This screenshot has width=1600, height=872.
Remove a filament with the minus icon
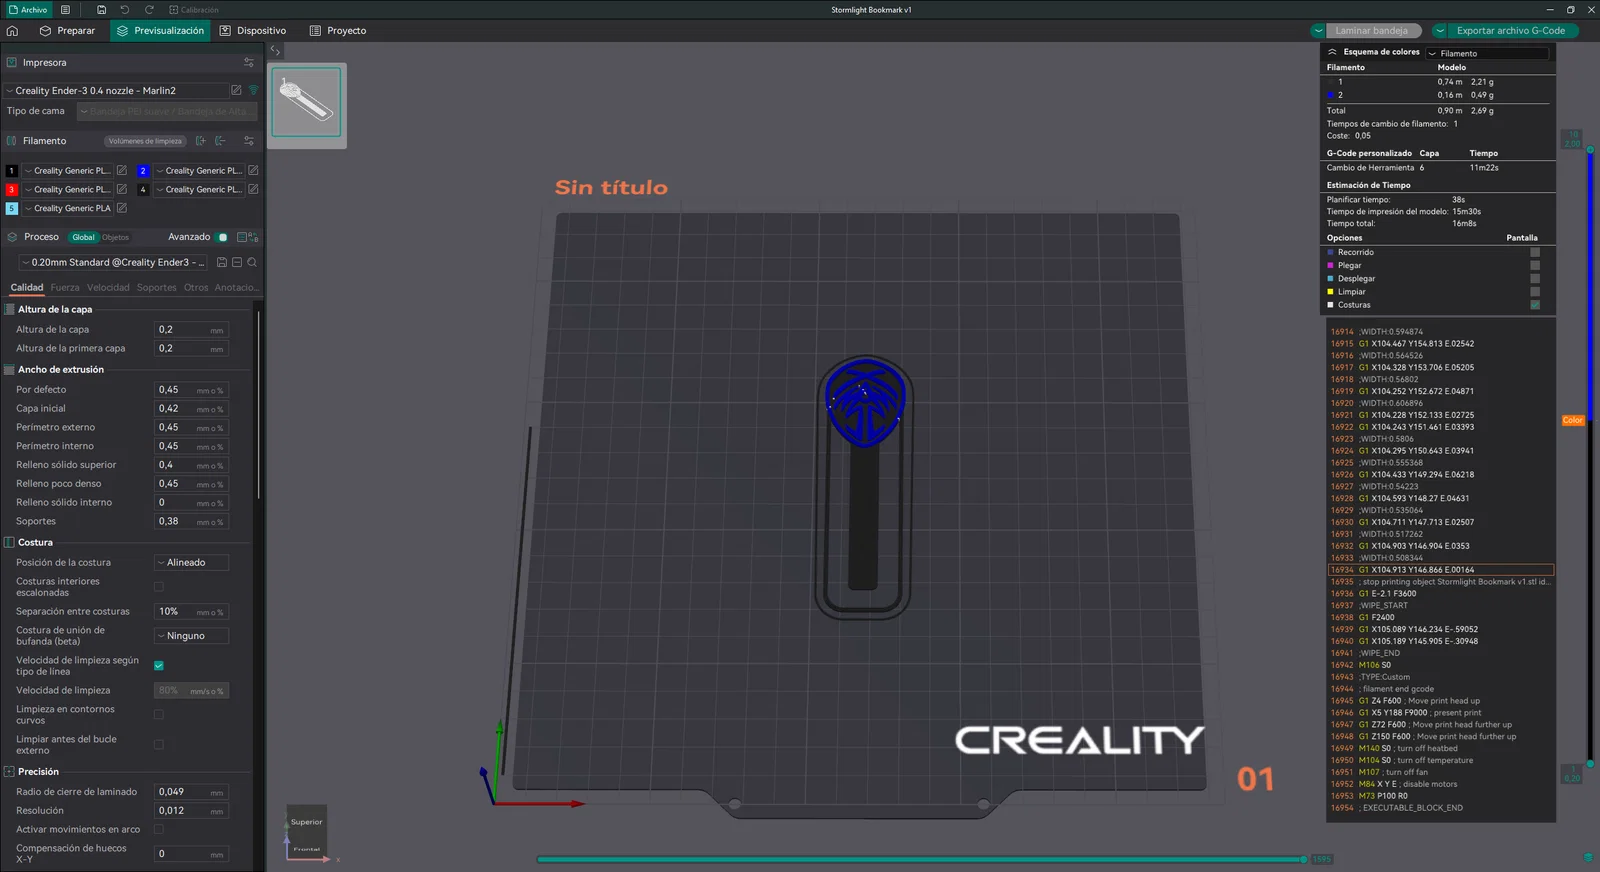tap(220, 141)
